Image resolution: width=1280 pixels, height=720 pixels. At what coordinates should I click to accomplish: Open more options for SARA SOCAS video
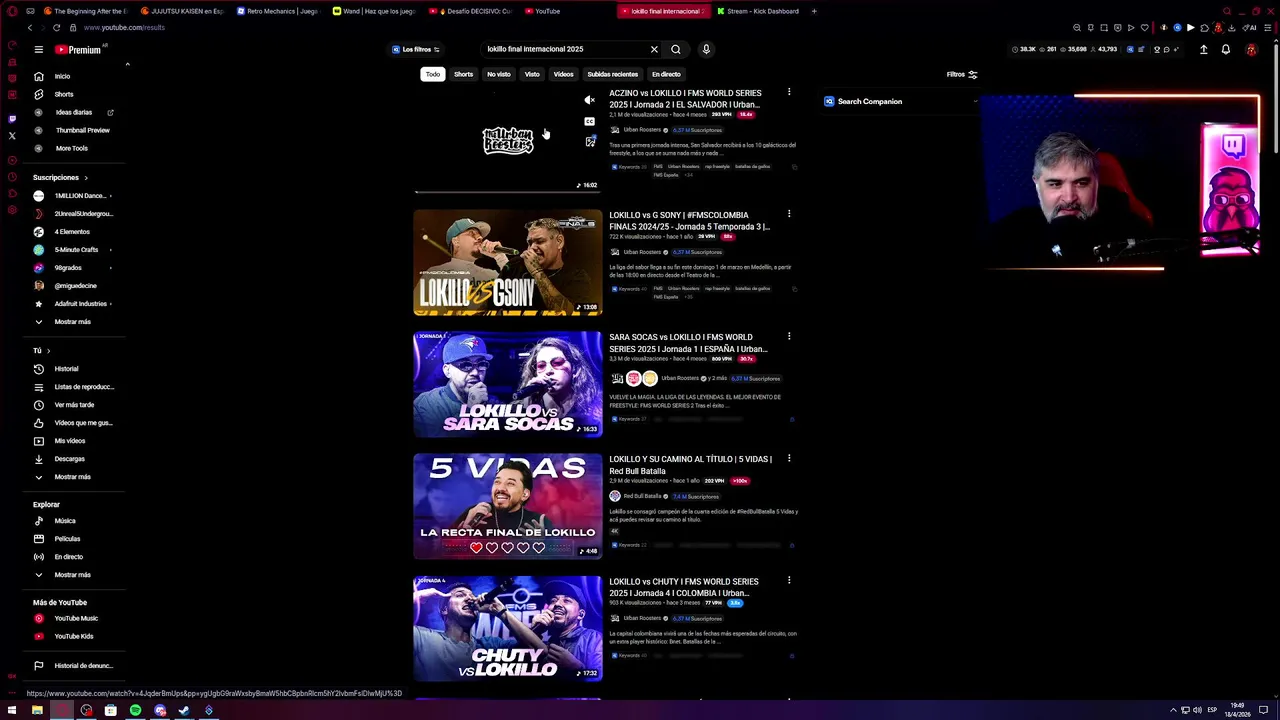coord(789,336)
